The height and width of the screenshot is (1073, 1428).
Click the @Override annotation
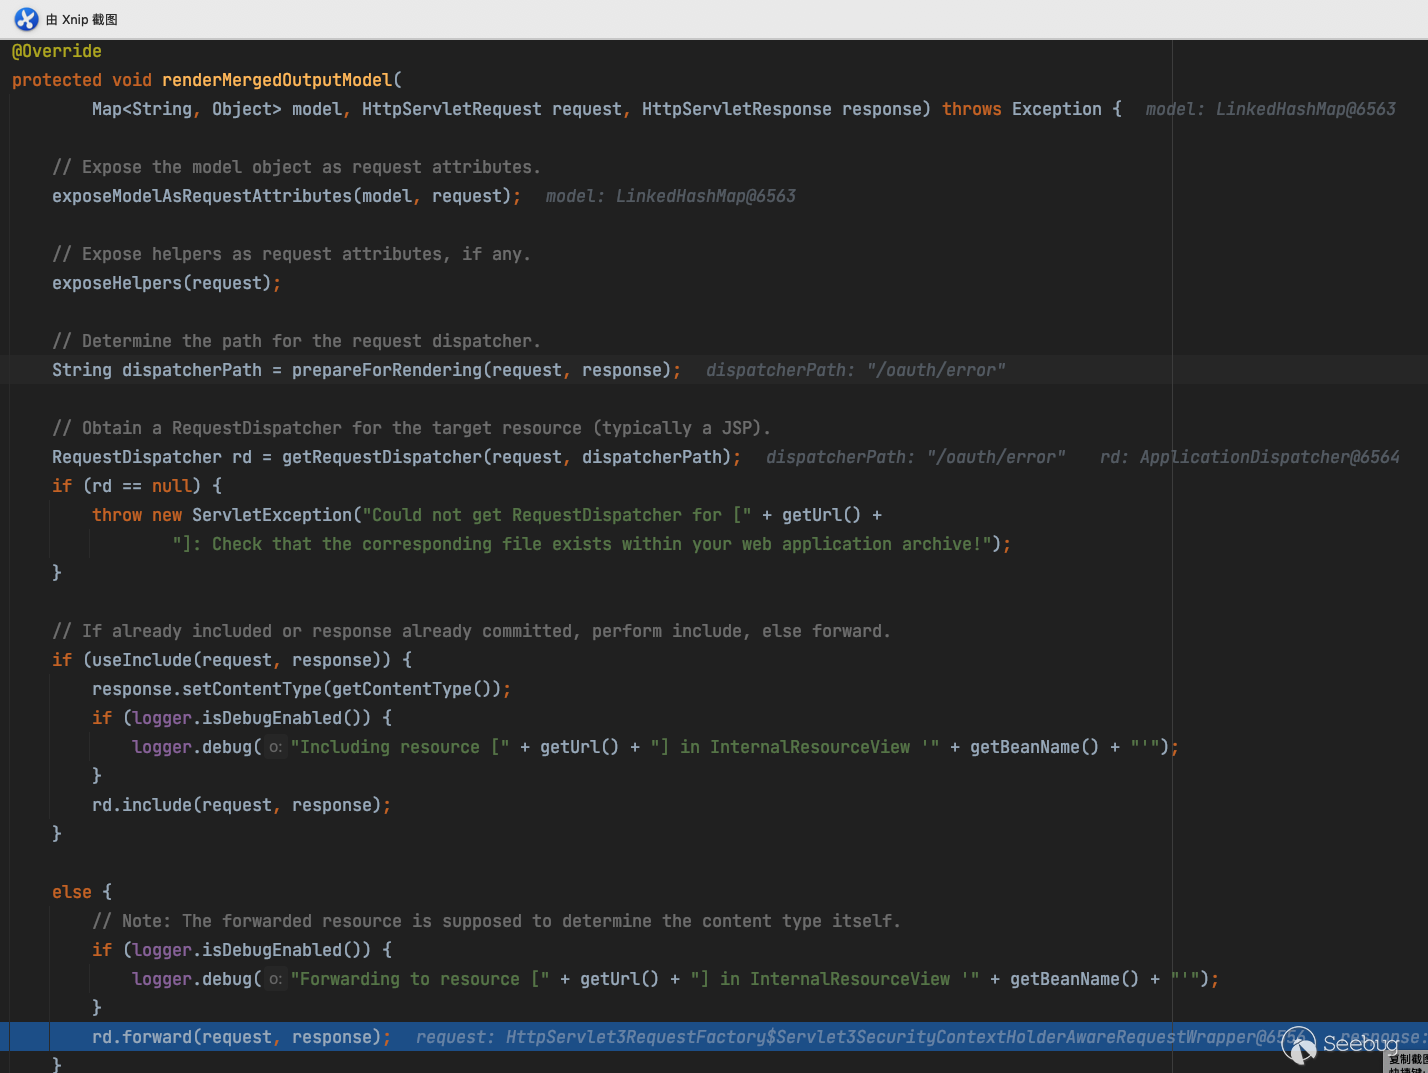[57, 51]
